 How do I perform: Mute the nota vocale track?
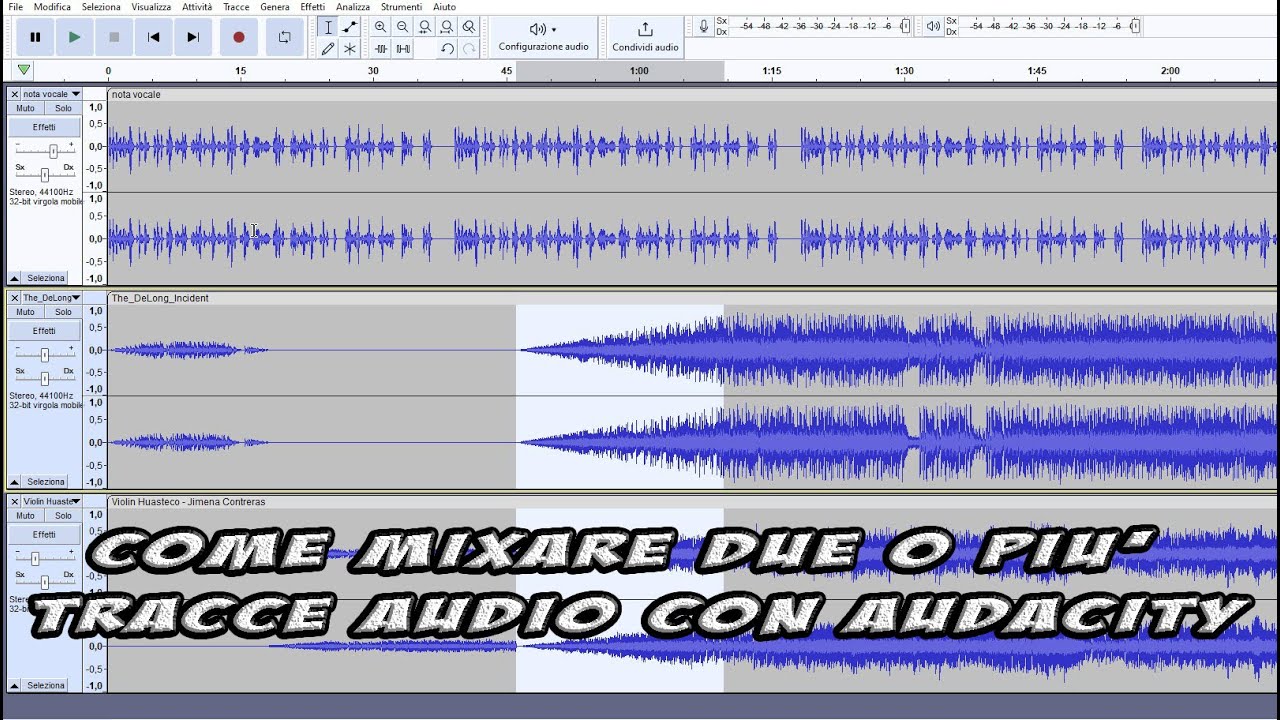click(25, 108)
